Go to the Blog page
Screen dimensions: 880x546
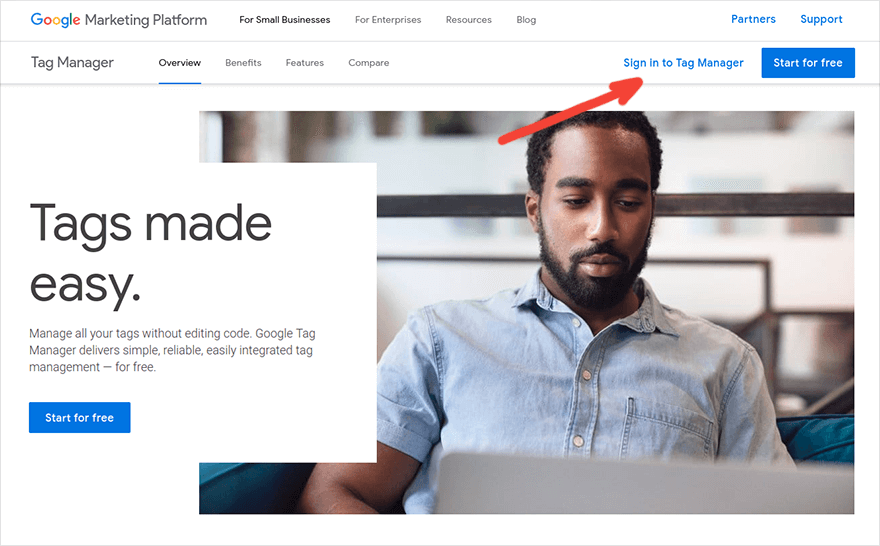point(526,20)
